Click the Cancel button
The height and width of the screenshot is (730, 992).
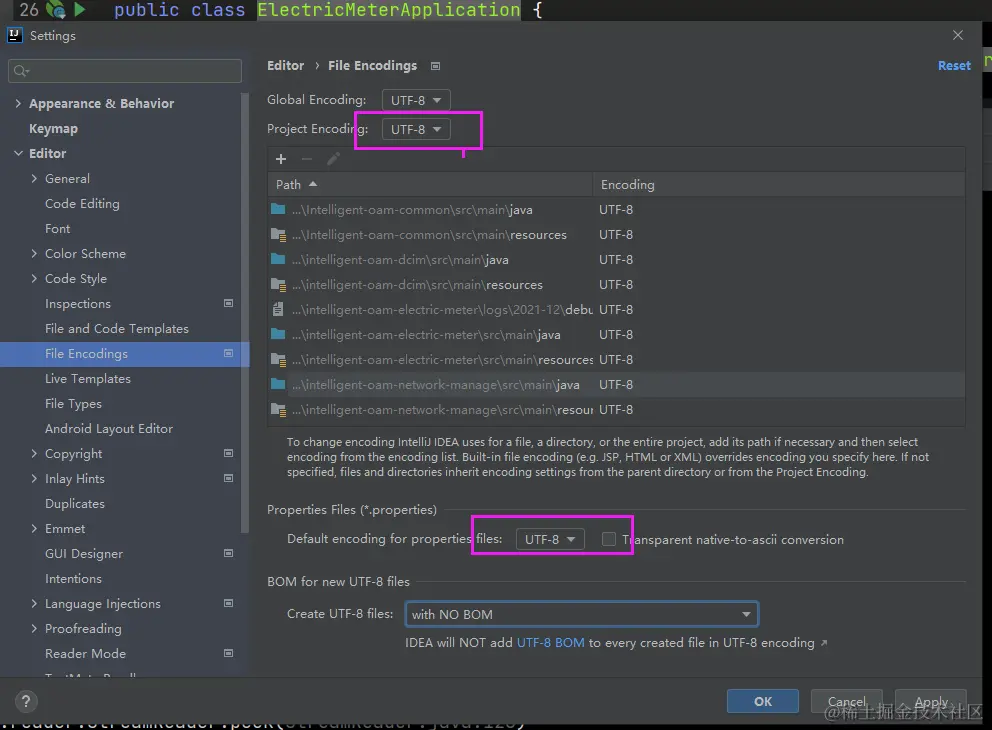tap(846, 701)
